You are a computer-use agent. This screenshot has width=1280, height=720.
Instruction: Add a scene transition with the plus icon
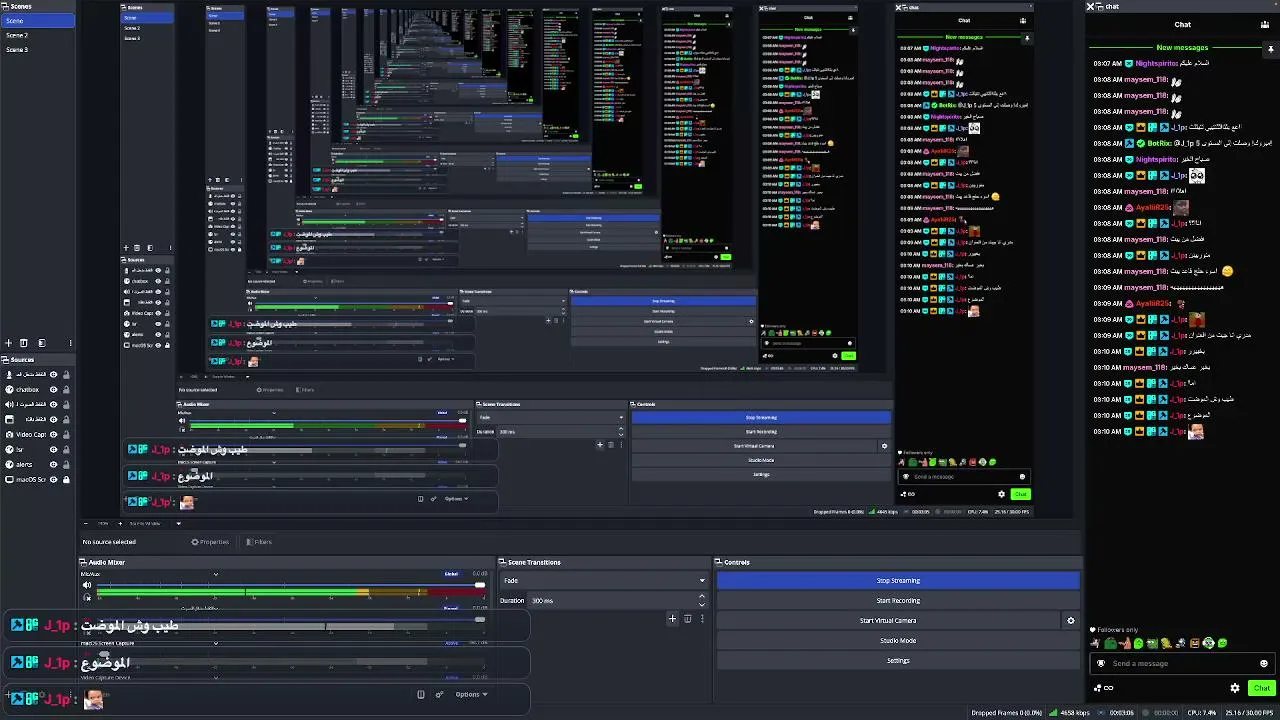tap(672, 619)
